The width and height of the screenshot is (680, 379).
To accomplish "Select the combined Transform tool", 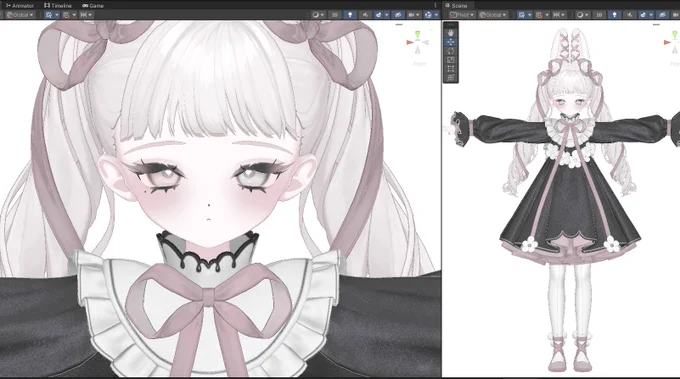I will [451, 78].
